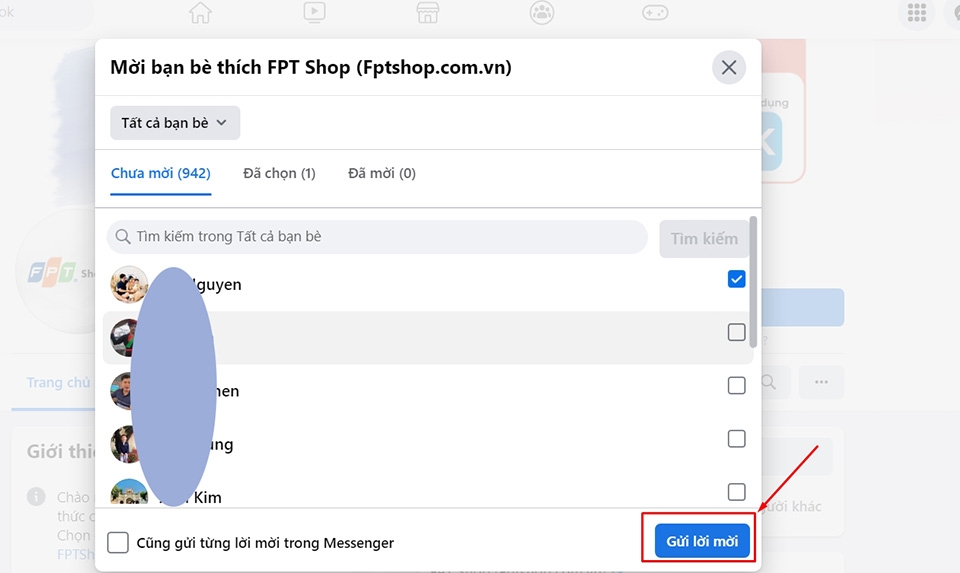Expand the "Tất cả bạn bè" dropdown
This screenshot has width=960, height=573.
pyautogui.click(x=175, y=123)
